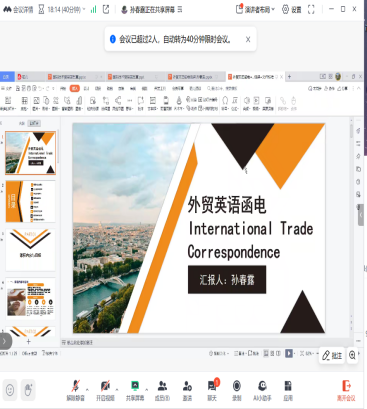Open the chat (聊天) panel
Image resolution: width=367 pixels, height=409 pixels.
pyautogui.click(x=212, y=390)
